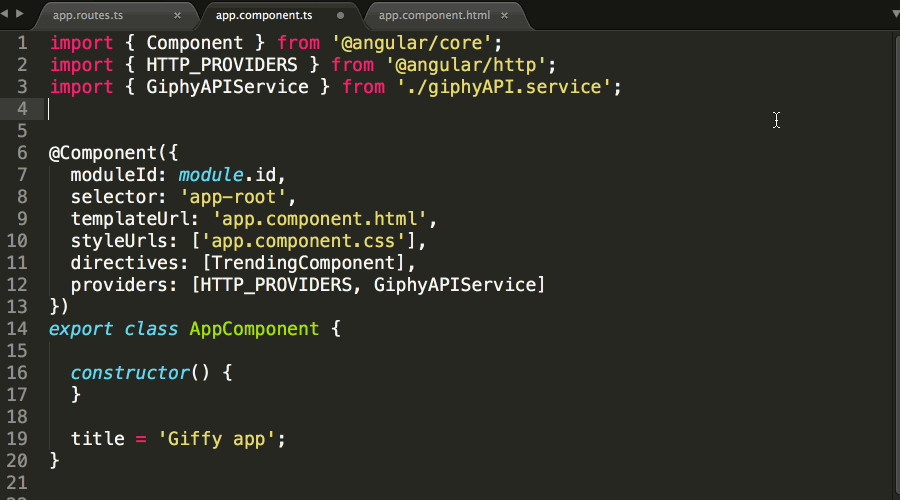Image resolution: width=900 pixels, height=500 pixels.
Task: Click 'app.component.html' string in code
Action: pos(319,219)
